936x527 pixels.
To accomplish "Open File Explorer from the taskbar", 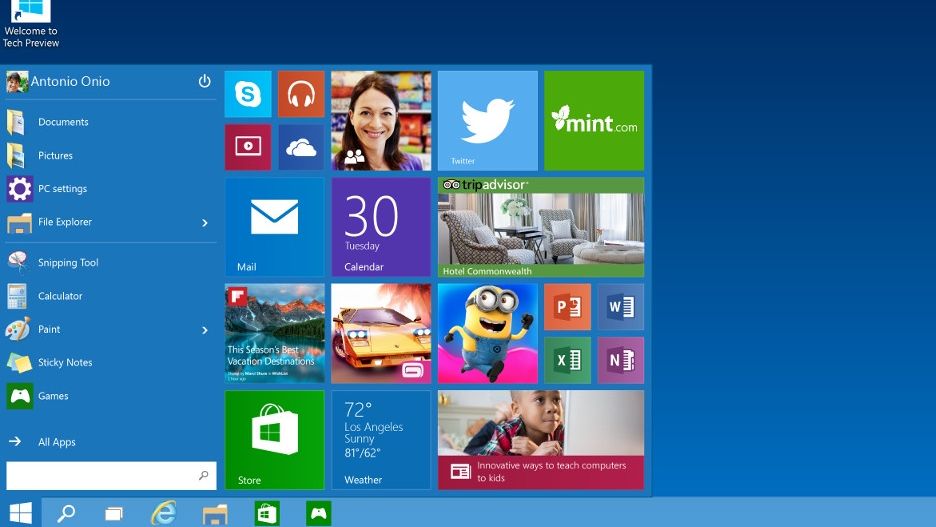I will 215,513.
